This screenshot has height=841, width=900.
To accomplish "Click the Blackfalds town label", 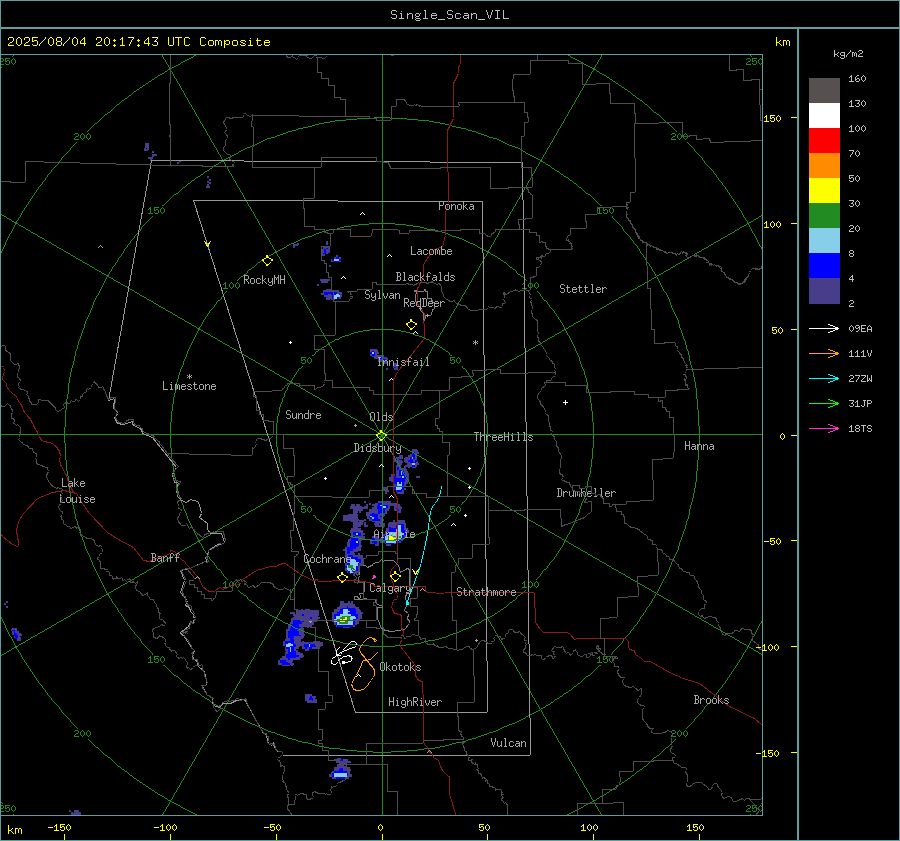I will click(425, 277).
